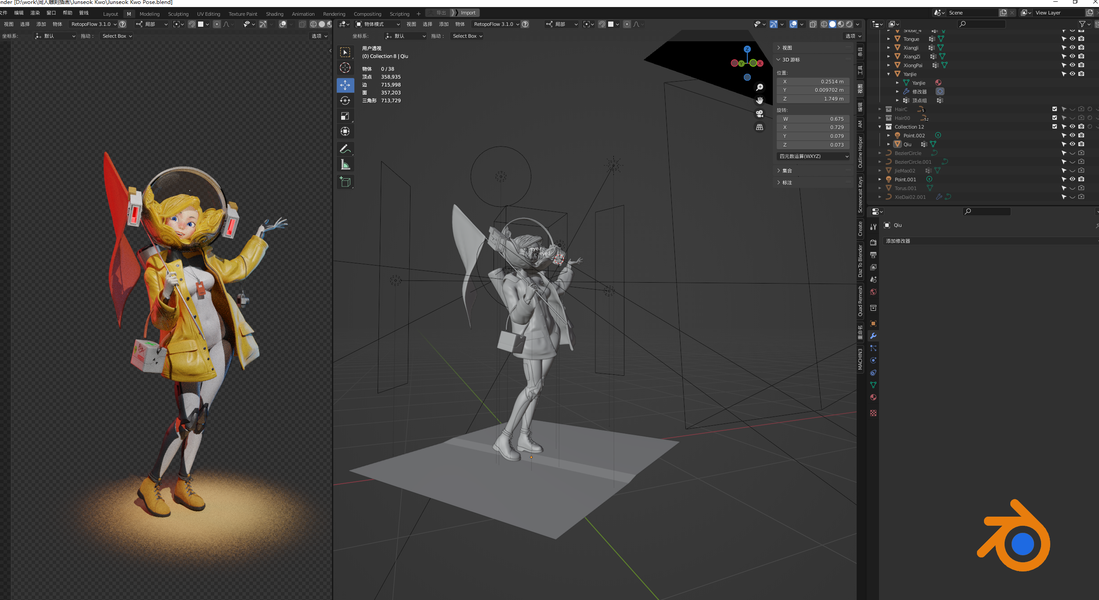Switch to the UV Editing workspace tab
The width and height of the screenshot is (1099, 600).
208,13
